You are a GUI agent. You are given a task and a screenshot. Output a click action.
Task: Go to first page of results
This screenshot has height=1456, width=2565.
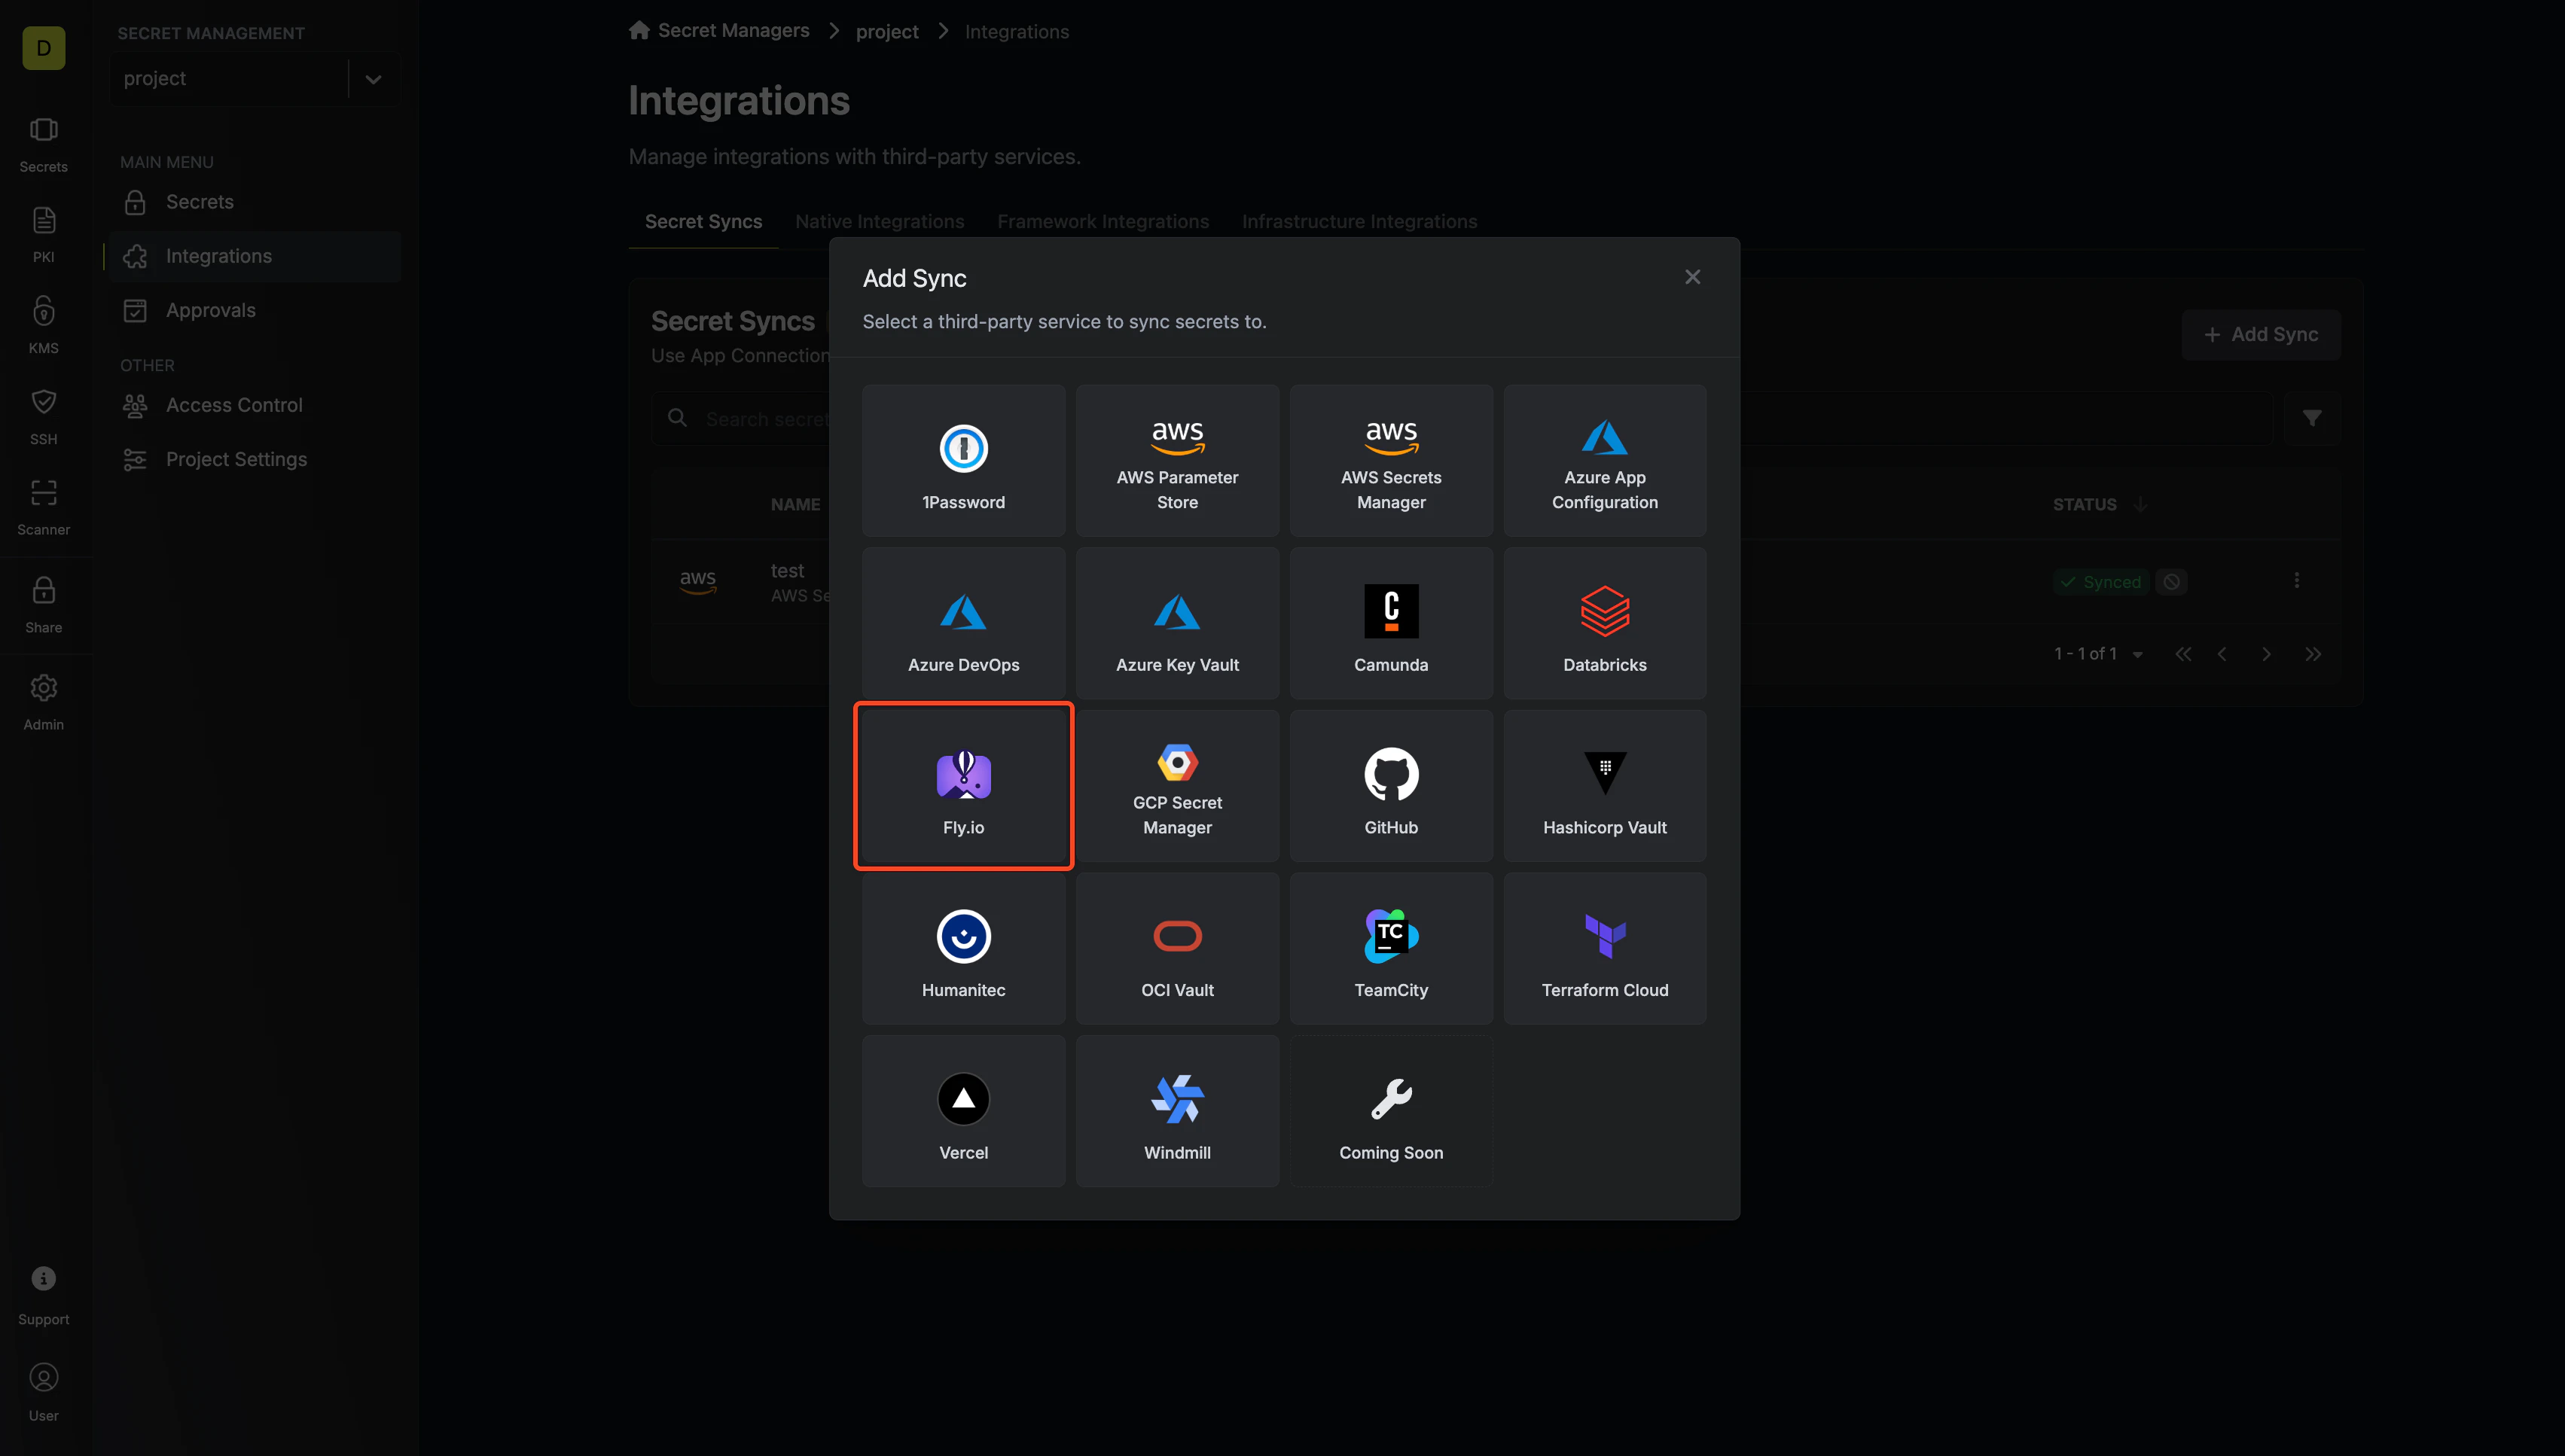coord(2183,654)
